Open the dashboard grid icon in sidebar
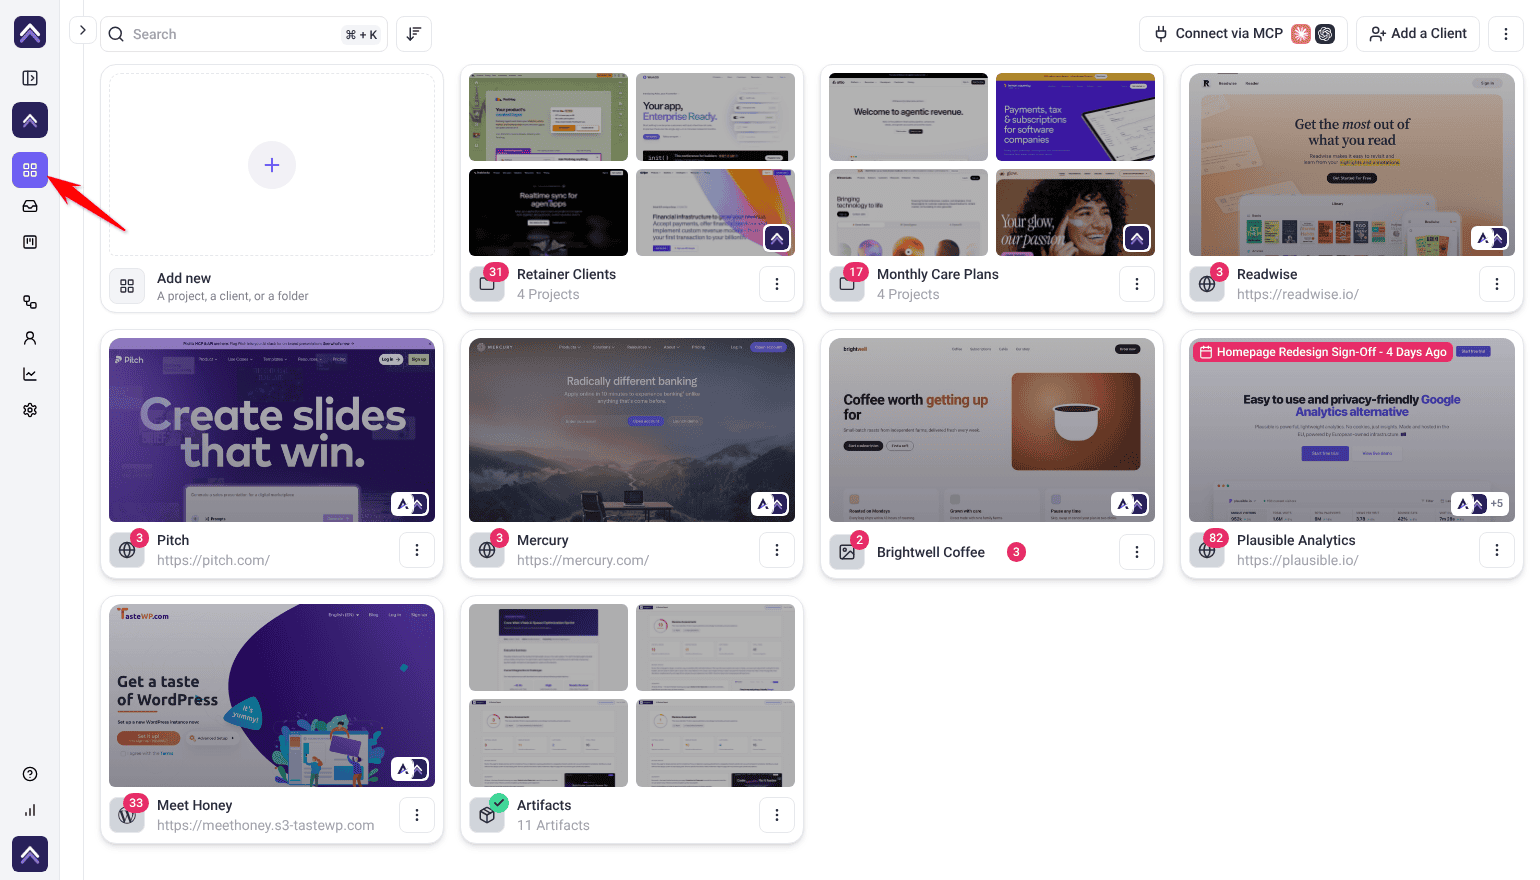The height and width of the screenshot is (880, 1540). pos(30,170)
